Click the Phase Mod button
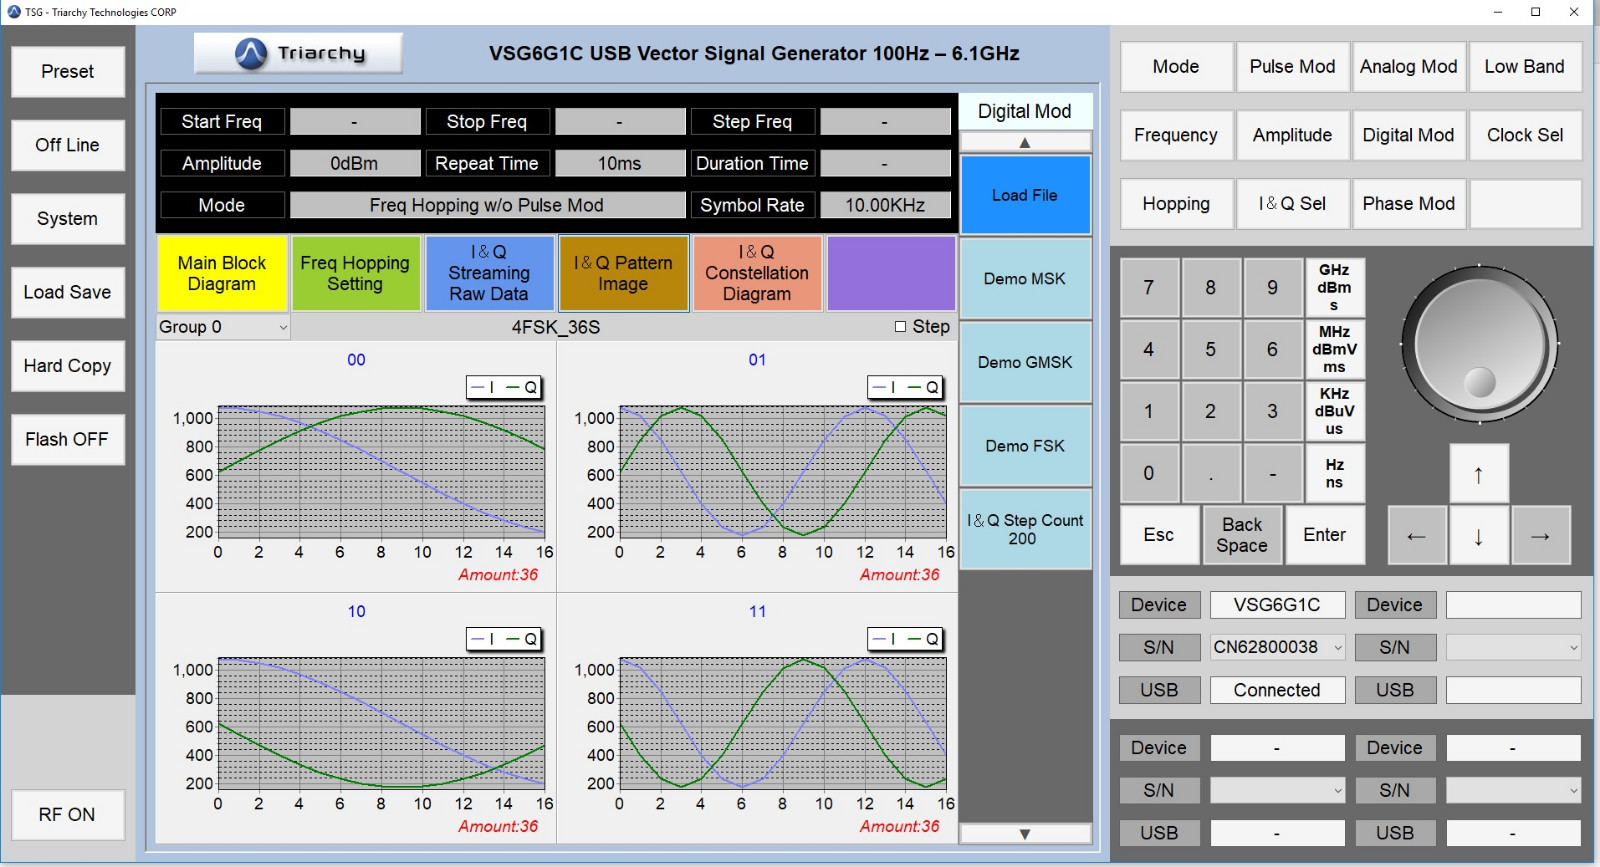This screenshot has height=867, width=1600. click(1409, 204)
